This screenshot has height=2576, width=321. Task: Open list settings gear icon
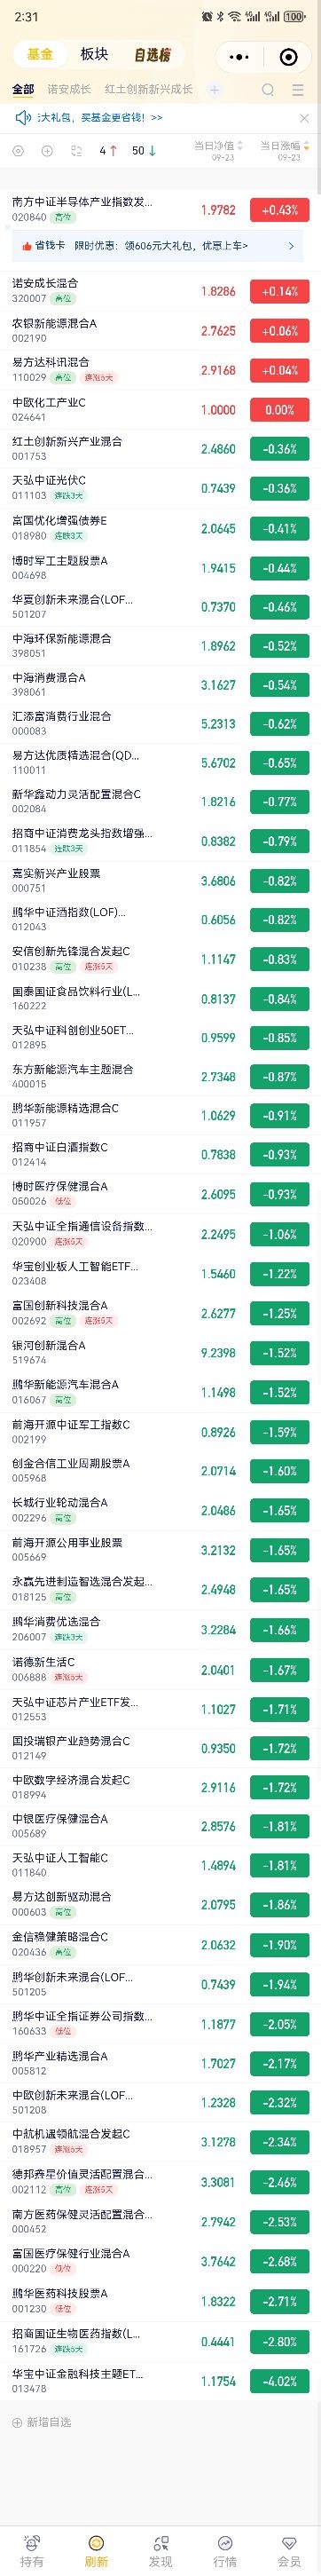(18, 151)
